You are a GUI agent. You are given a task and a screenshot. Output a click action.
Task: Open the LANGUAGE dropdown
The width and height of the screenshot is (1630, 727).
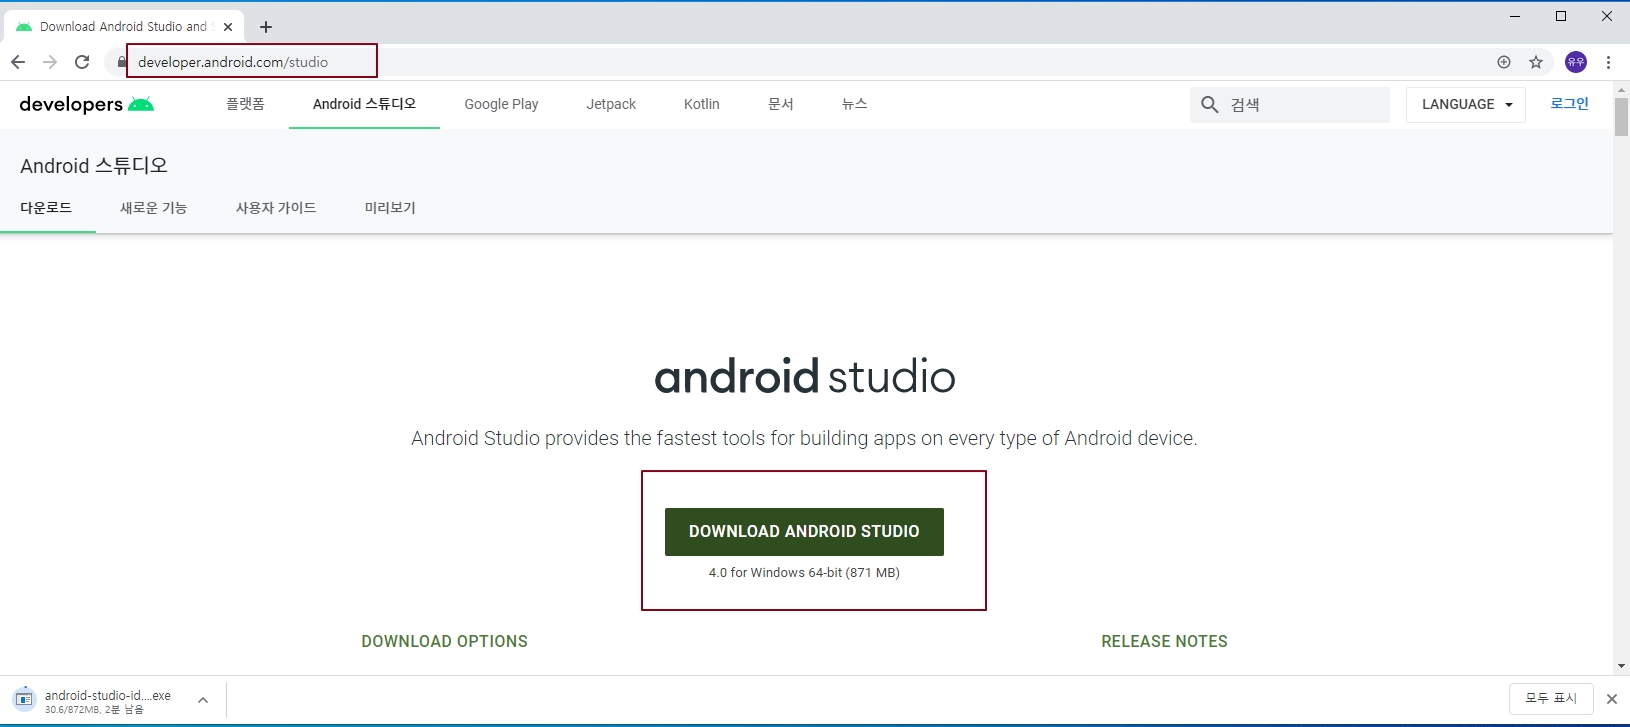(1466, 104)
